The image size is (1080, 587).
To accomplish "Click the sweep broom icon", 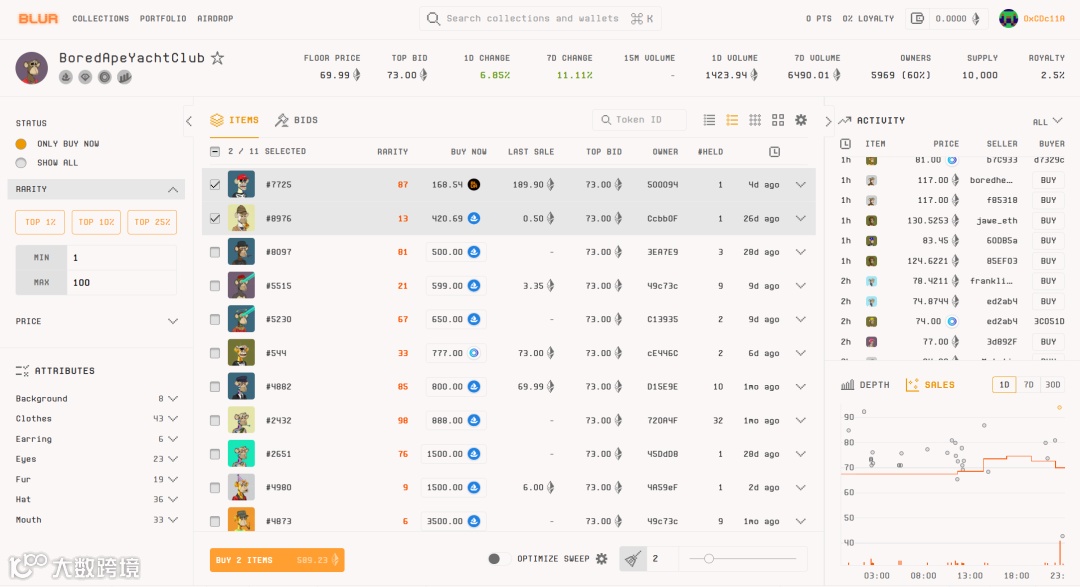I will (x=633, y=559).
